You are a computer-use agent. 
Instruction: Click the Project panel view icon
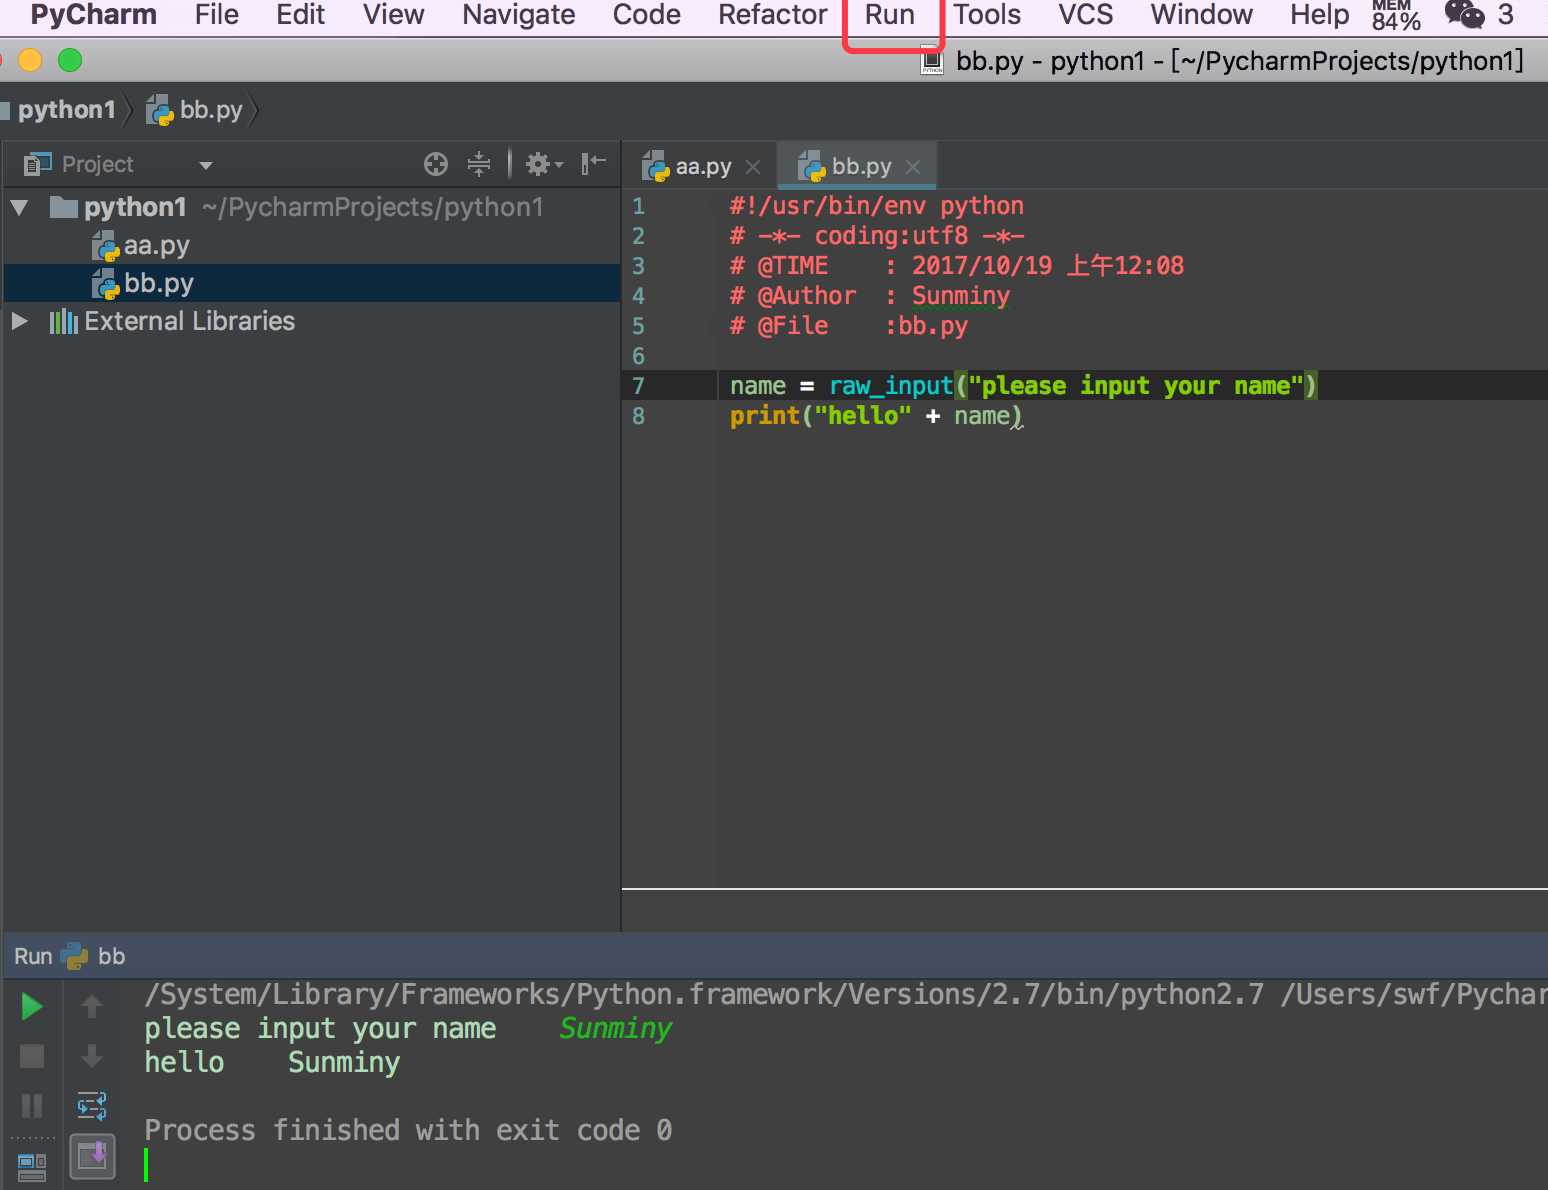(38, 164)
